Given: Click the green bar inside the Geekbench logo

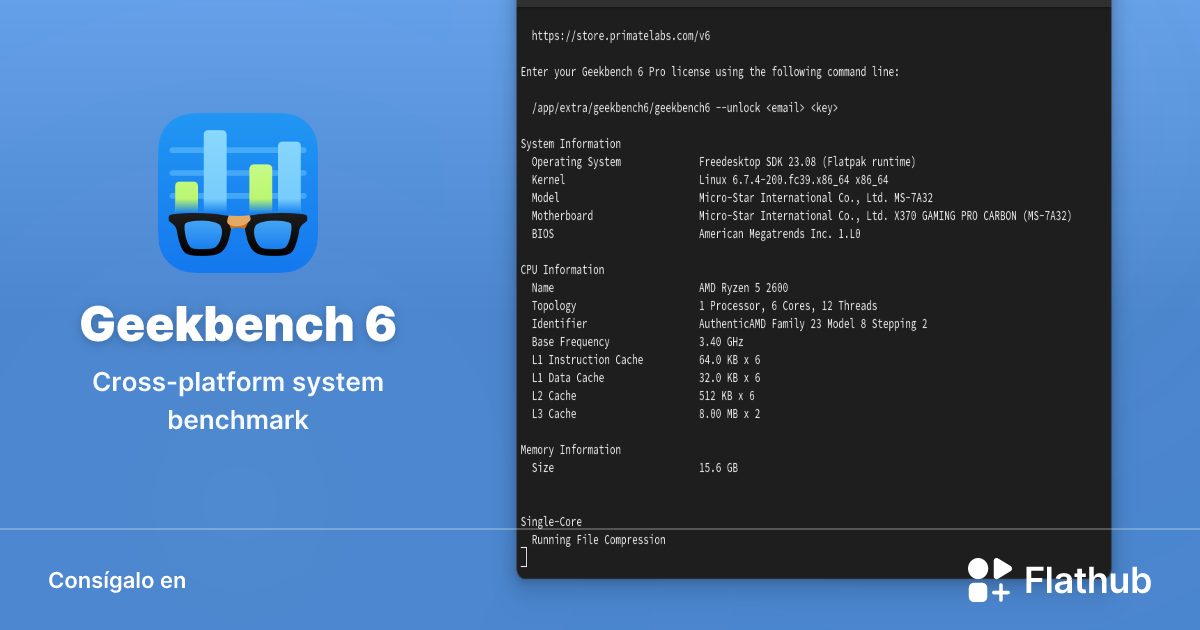Looking at the screenshot, I should point(262,190).
